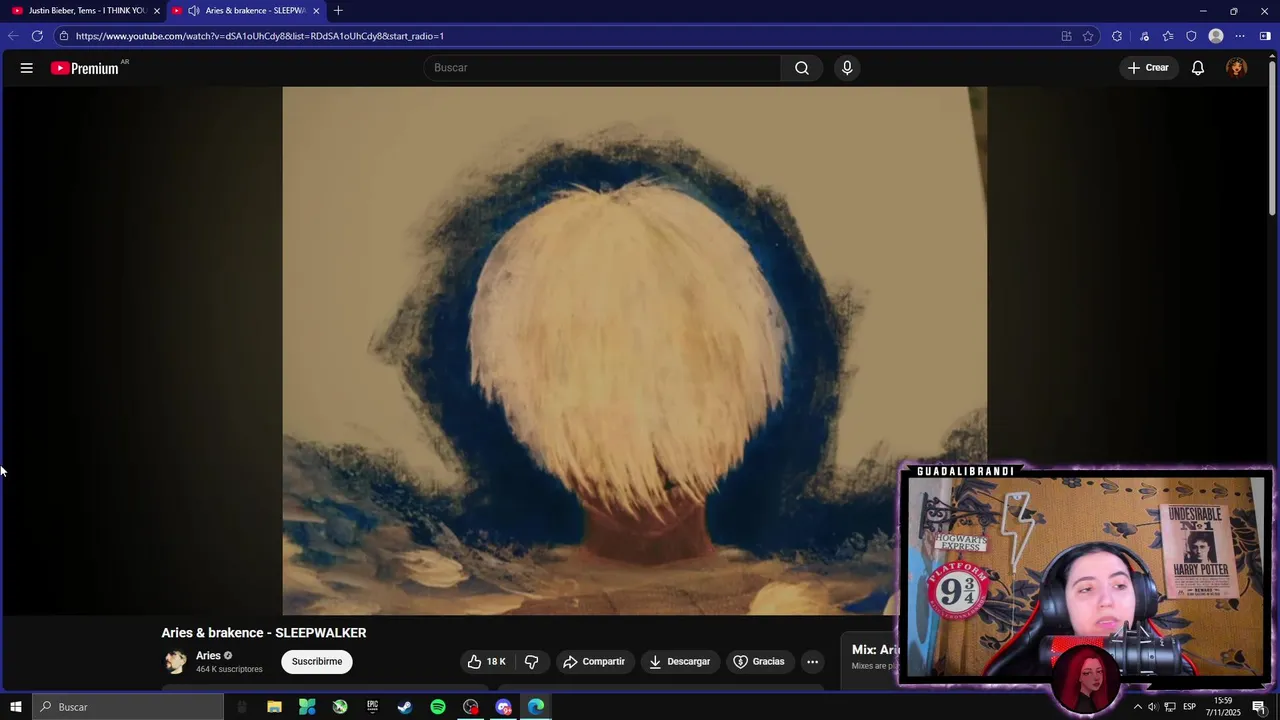Go back with the browser arrow

click(13, 36)
